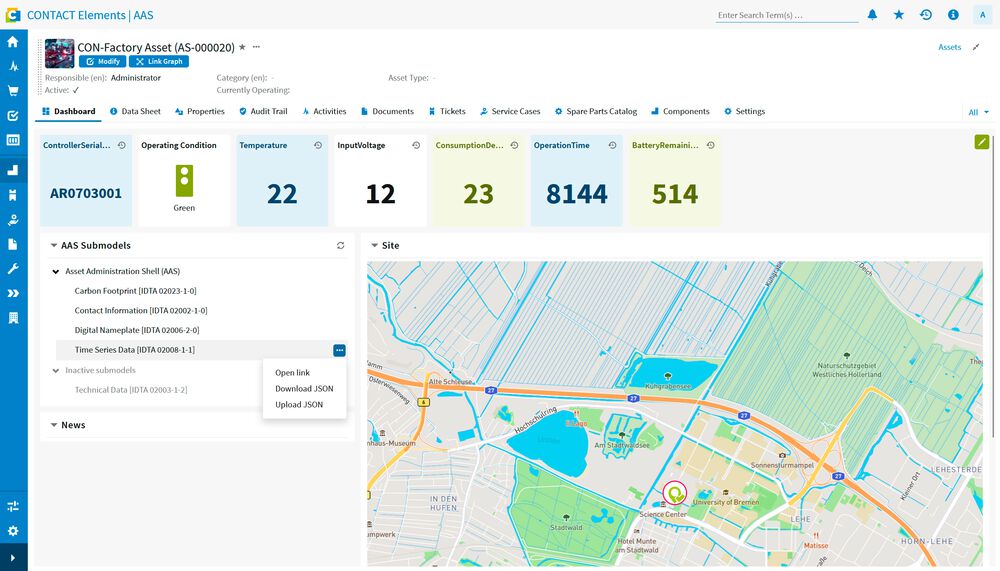Click the pin icon beside Assets
This screenshot has width=1000, height=571.
[x=976, y=47]
